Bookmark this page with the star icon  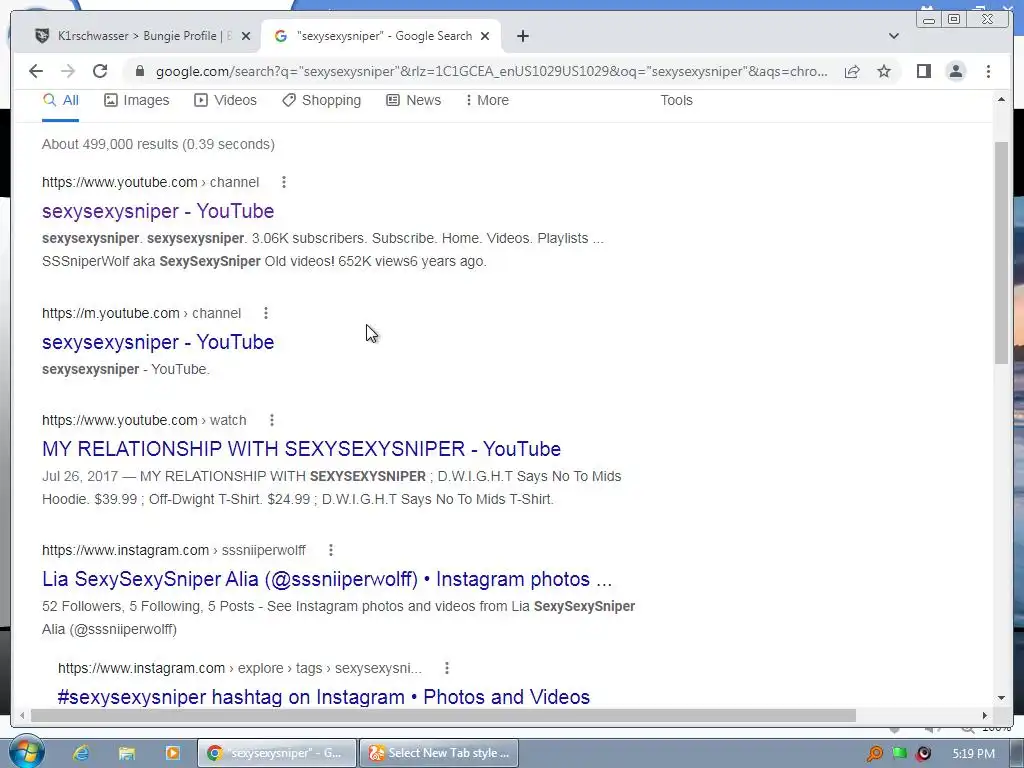(x=884, y=71)
